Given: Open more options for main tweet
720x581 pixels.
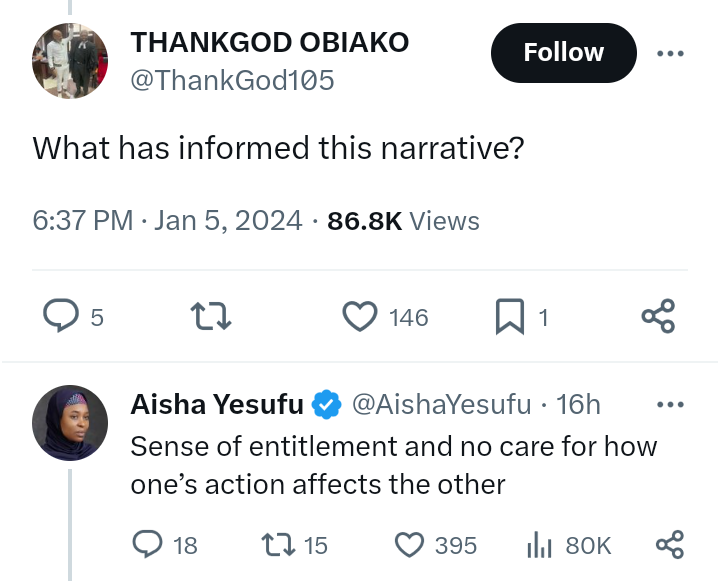Looking at the screenshot, I should [x=669, y=52].
